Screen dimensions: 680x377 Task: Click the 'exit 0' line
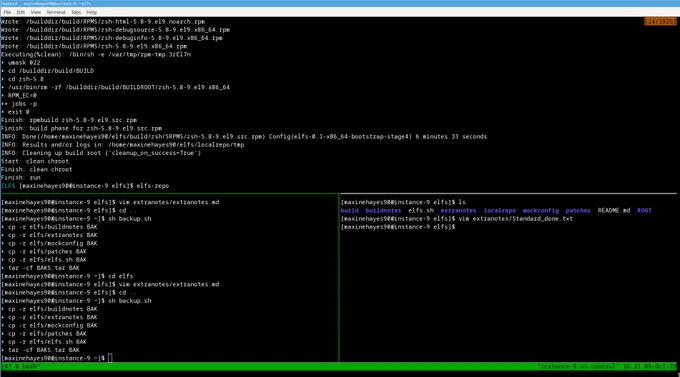[x=16, y=112]
